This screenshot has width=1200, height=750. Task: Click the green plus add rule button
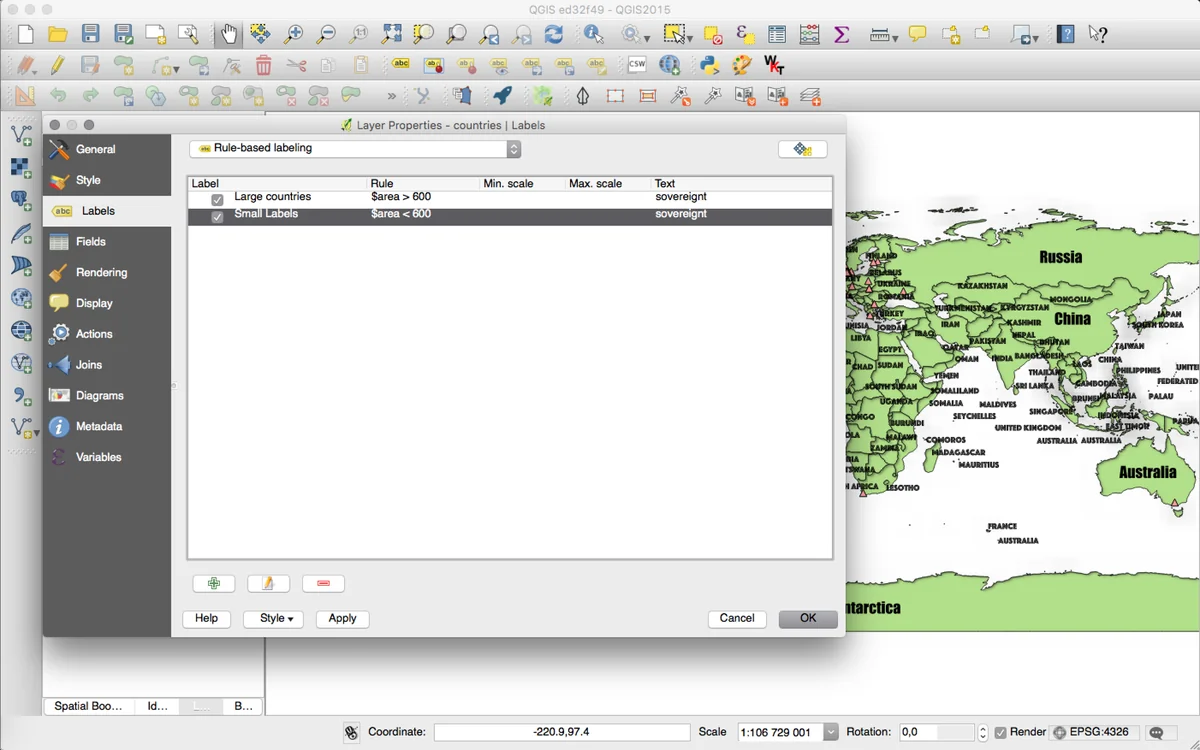click(214, 584)
